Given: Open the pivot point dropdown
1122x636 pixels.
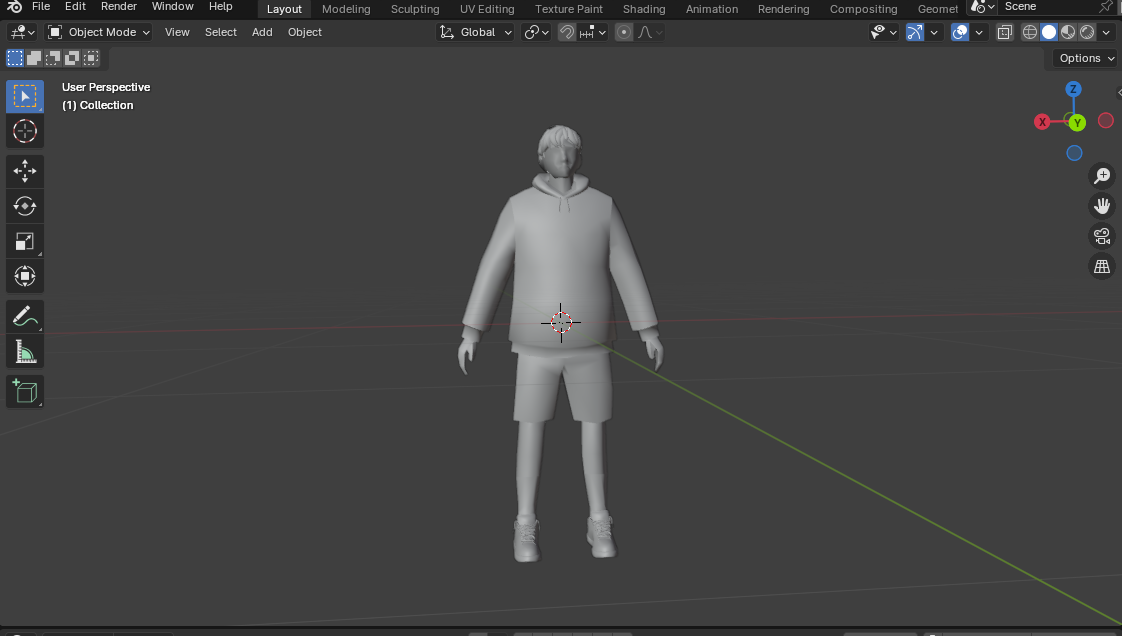Looking at the screenshot, I should 536,32.
